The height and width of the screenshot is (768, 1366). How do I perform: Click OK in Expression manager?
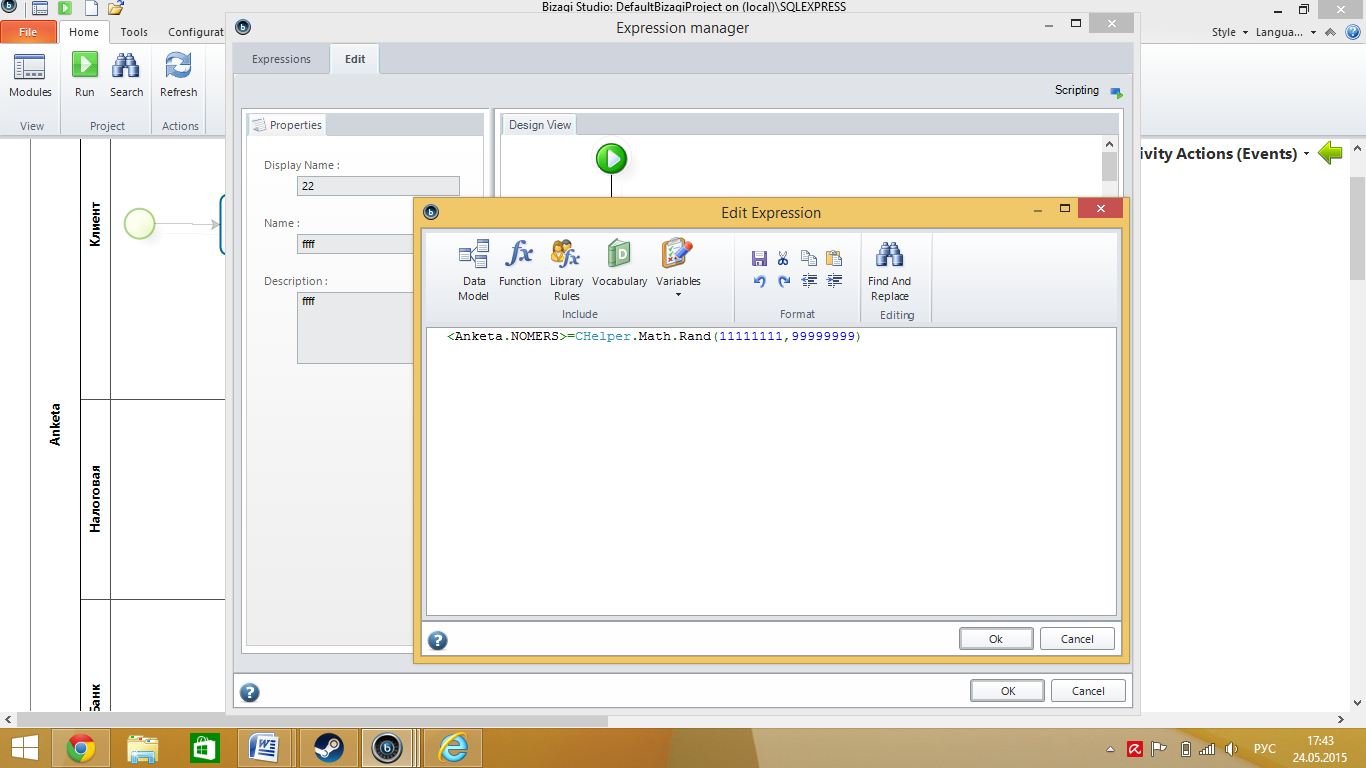coord(1008,691)
